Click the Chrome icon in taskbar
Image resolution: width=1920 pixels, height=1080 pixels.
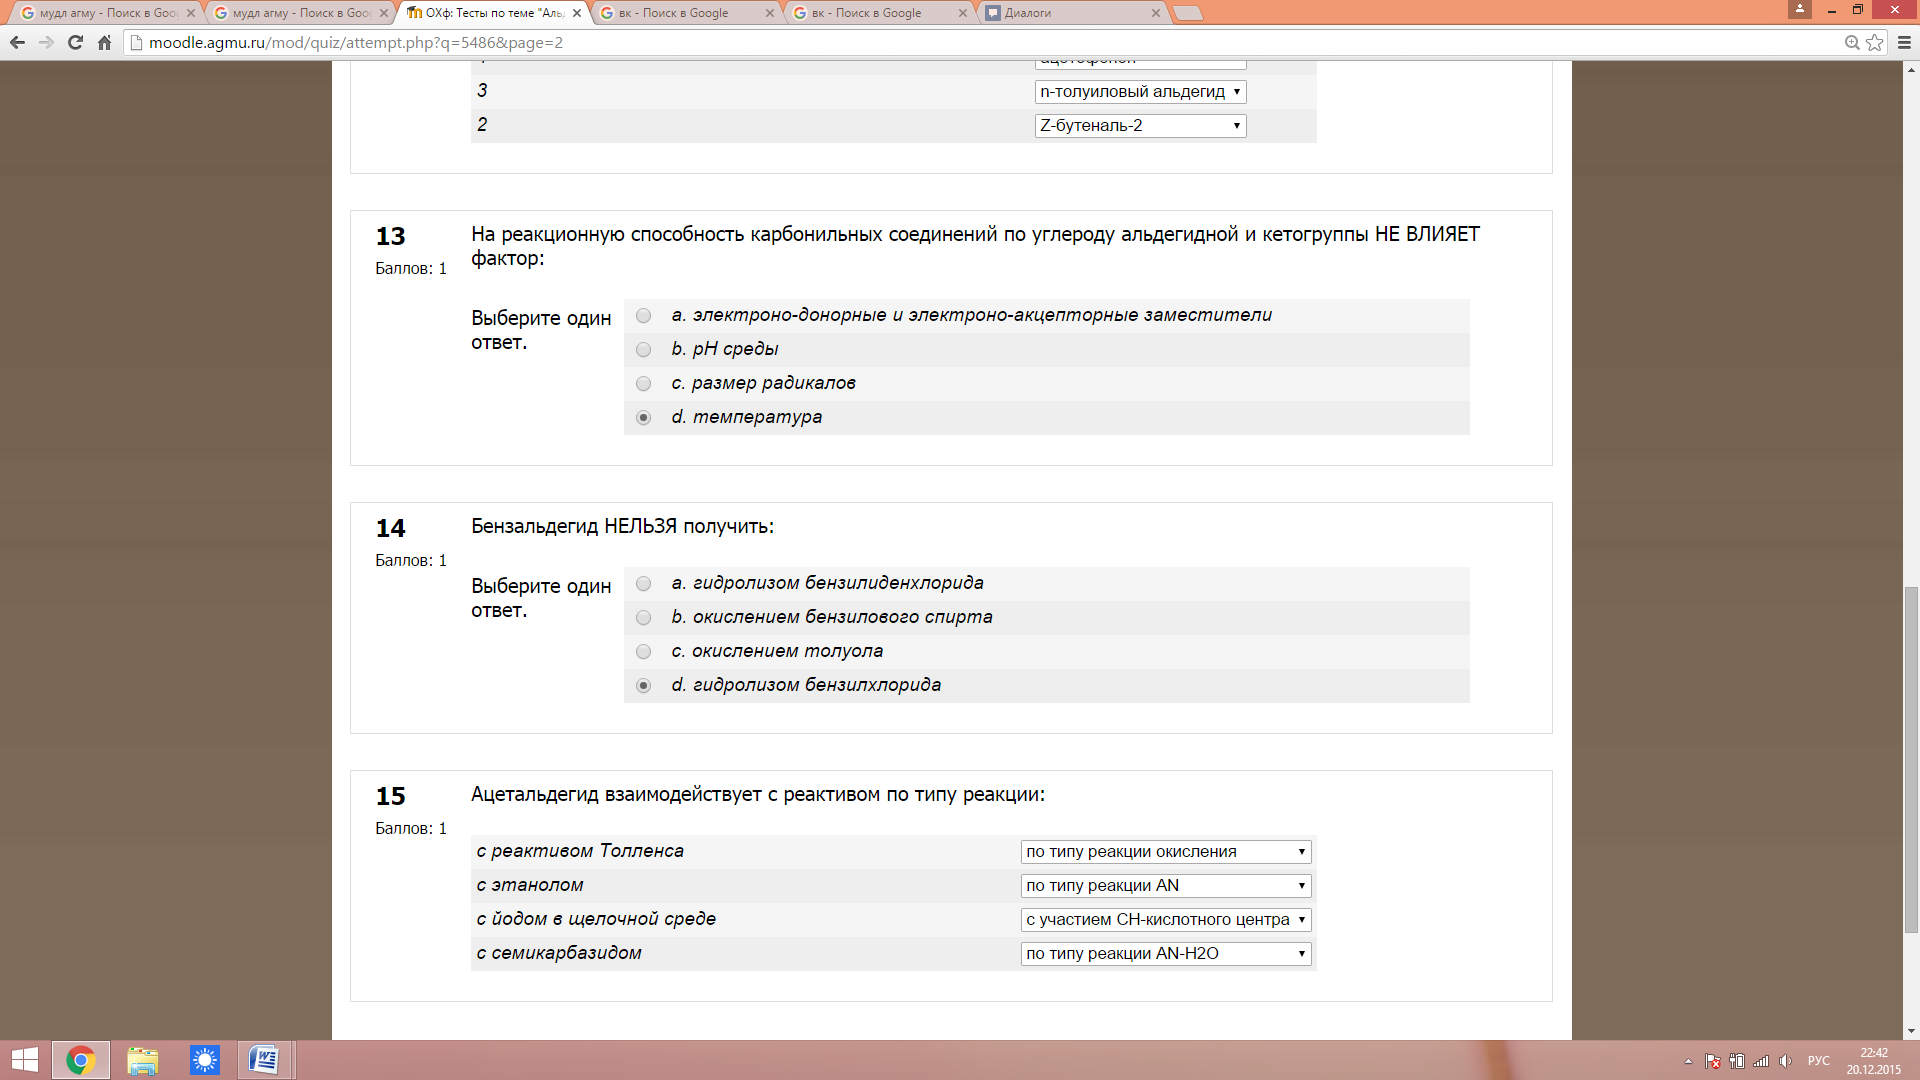pyautogui.click(x=80, y=1060)
